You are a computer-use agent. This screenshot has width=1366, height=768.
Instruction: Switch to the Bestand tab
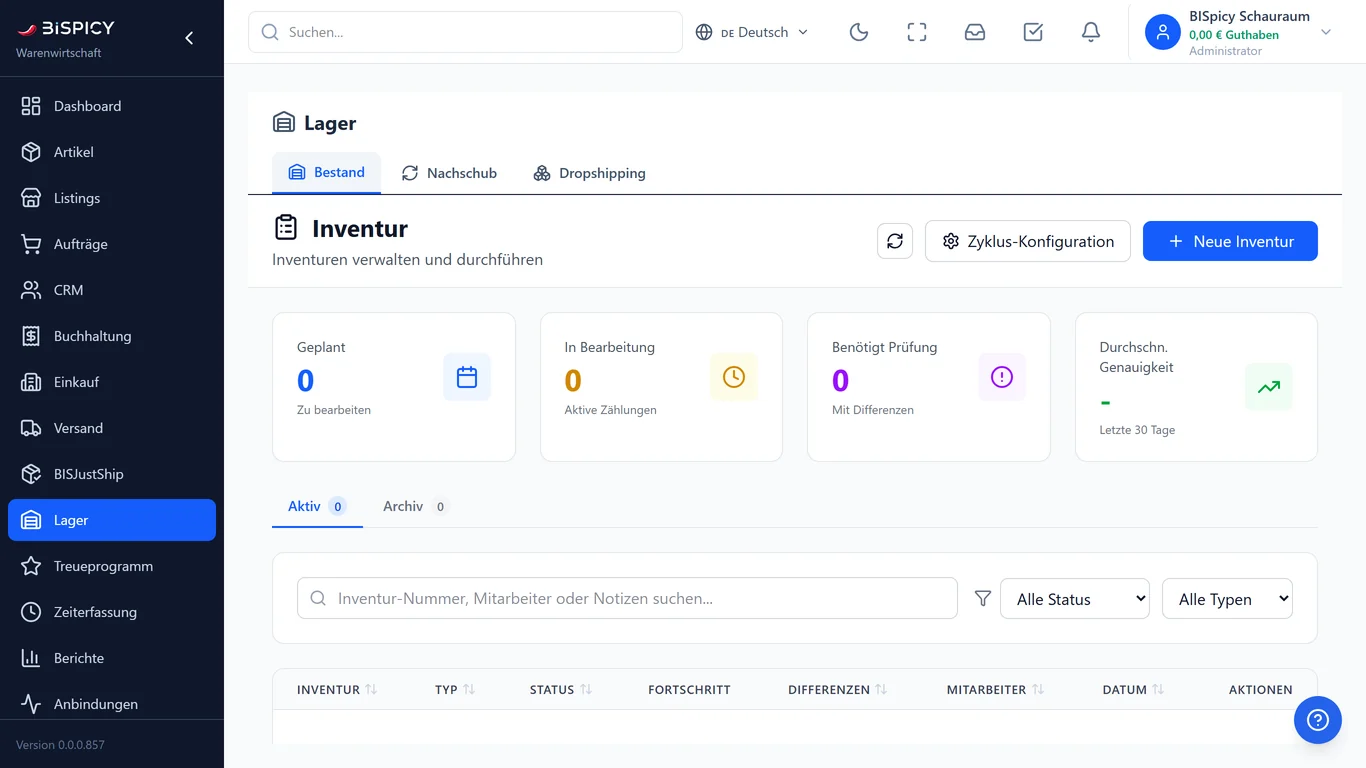coord(326,172)
